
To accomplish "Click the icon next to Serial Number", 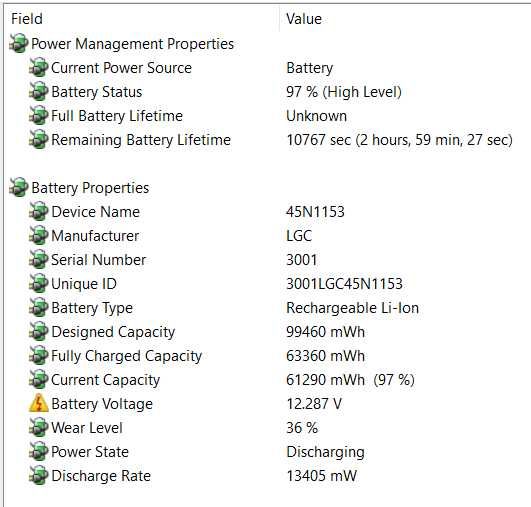I will coord(38,259).
